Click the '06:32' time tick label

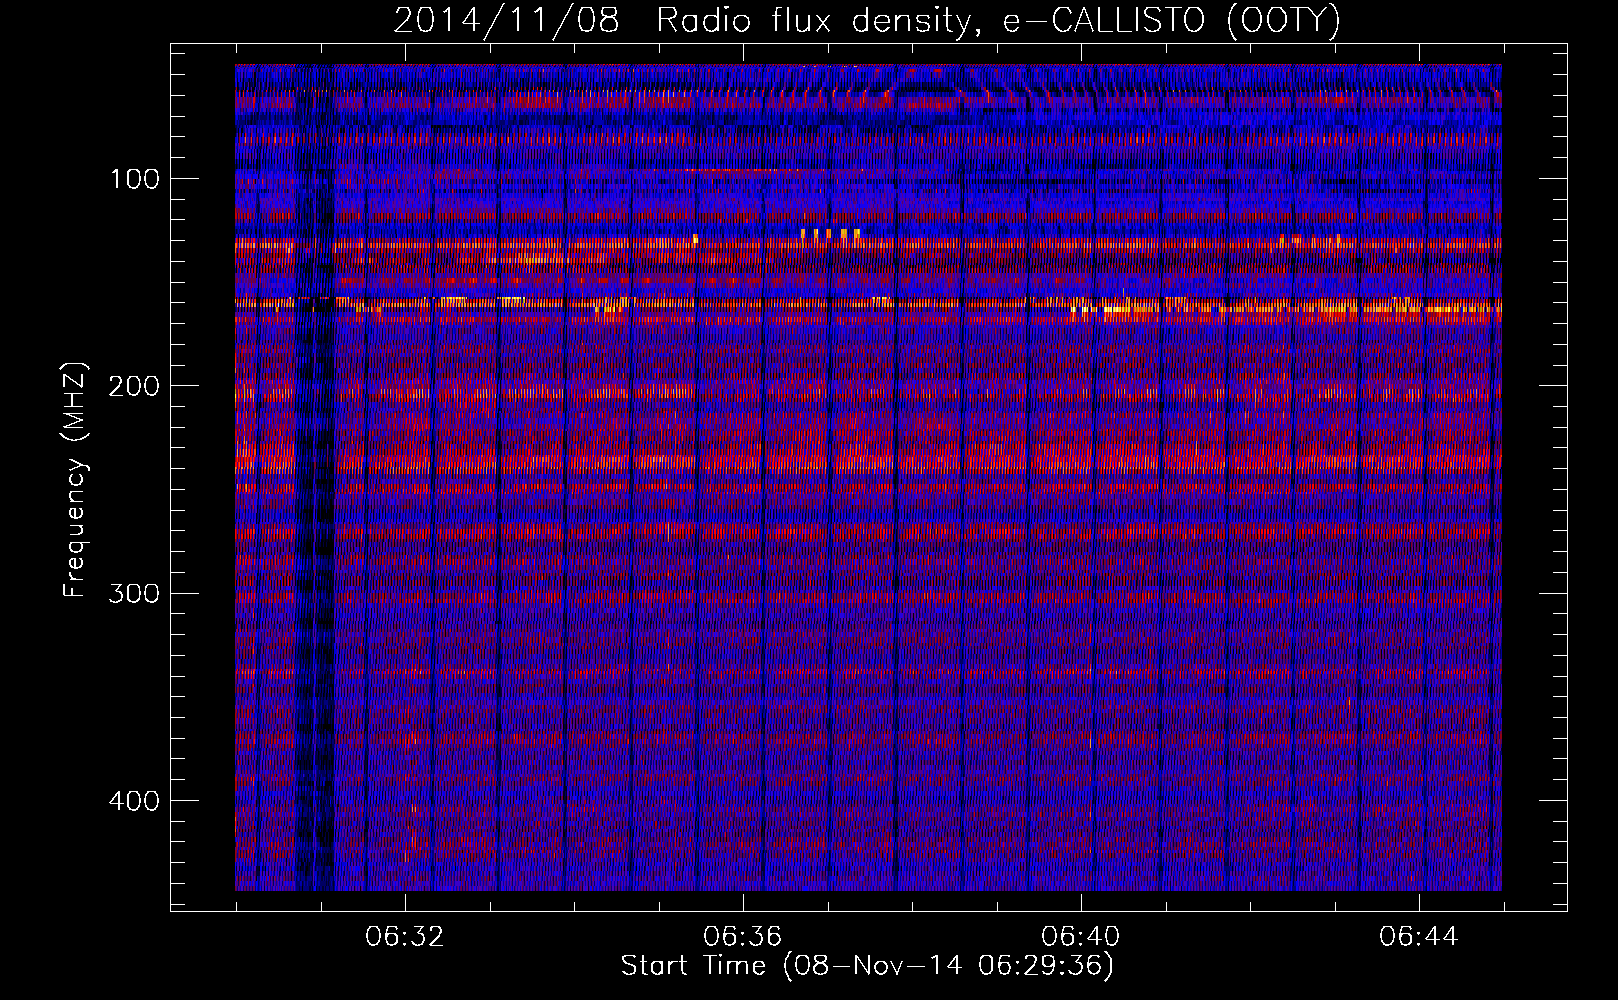(404, 937)
